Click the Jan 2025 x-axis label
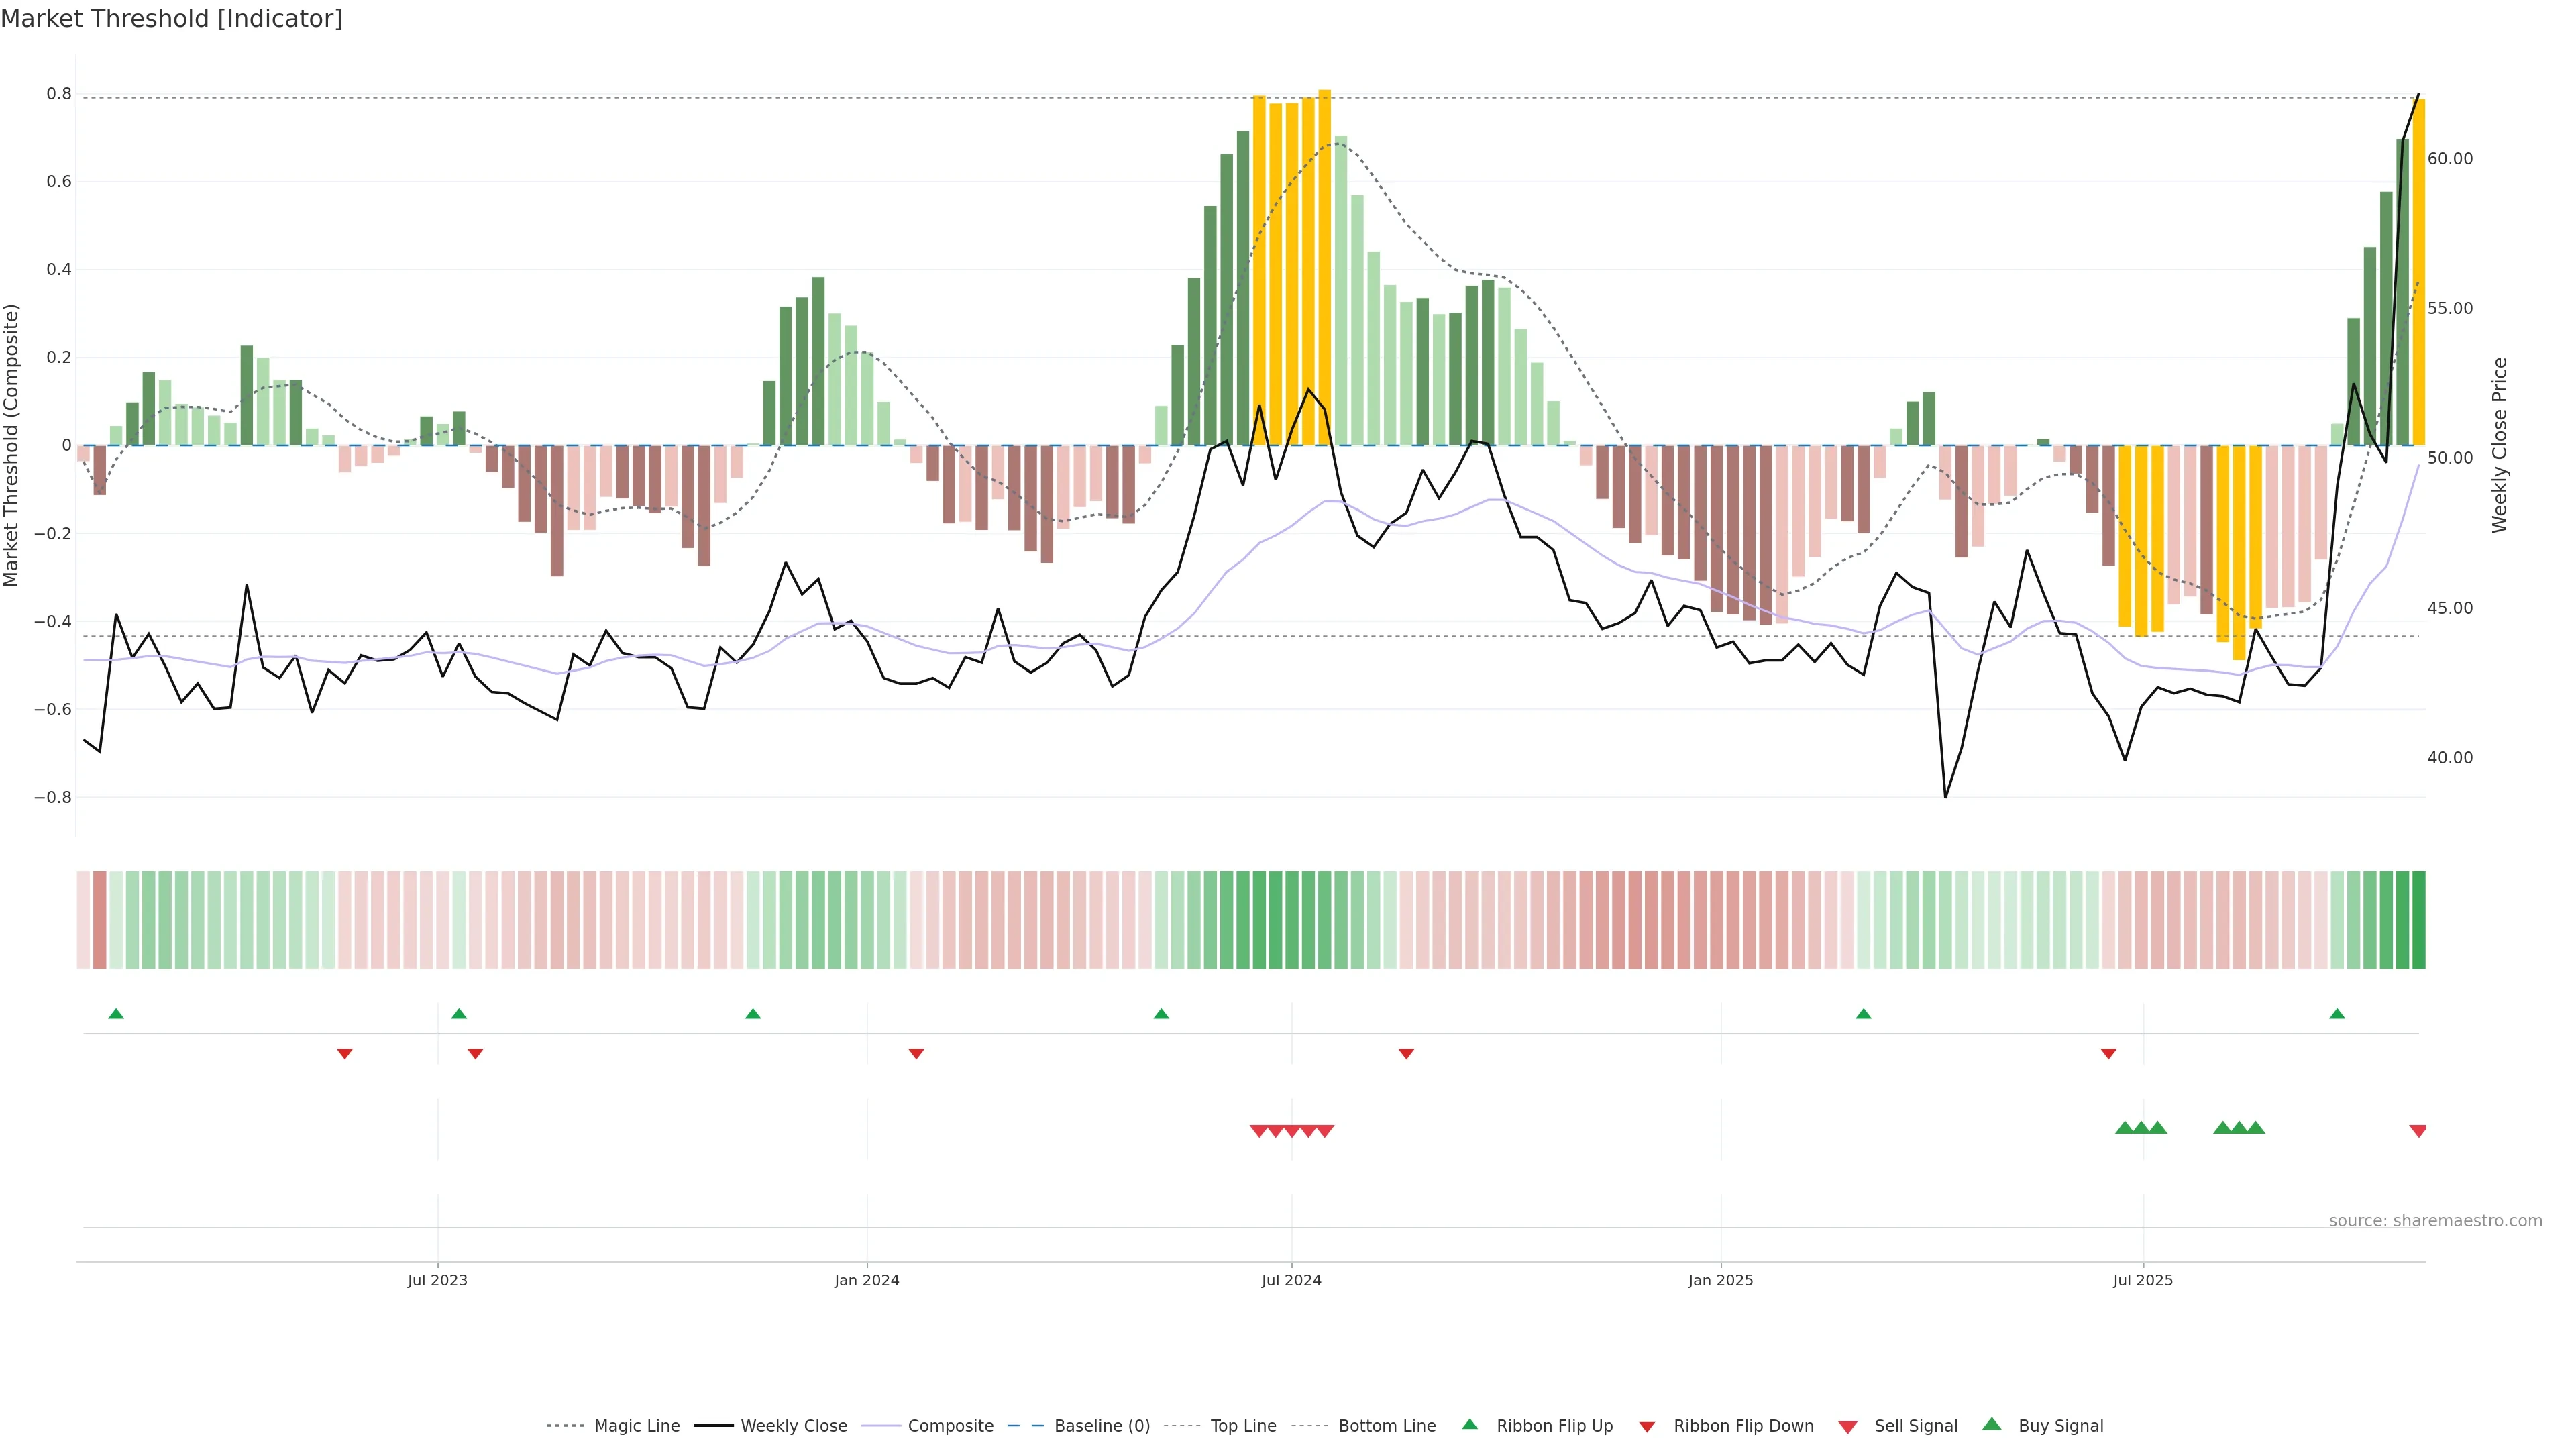2576x1449 pixels. tap(1720, 1280)
